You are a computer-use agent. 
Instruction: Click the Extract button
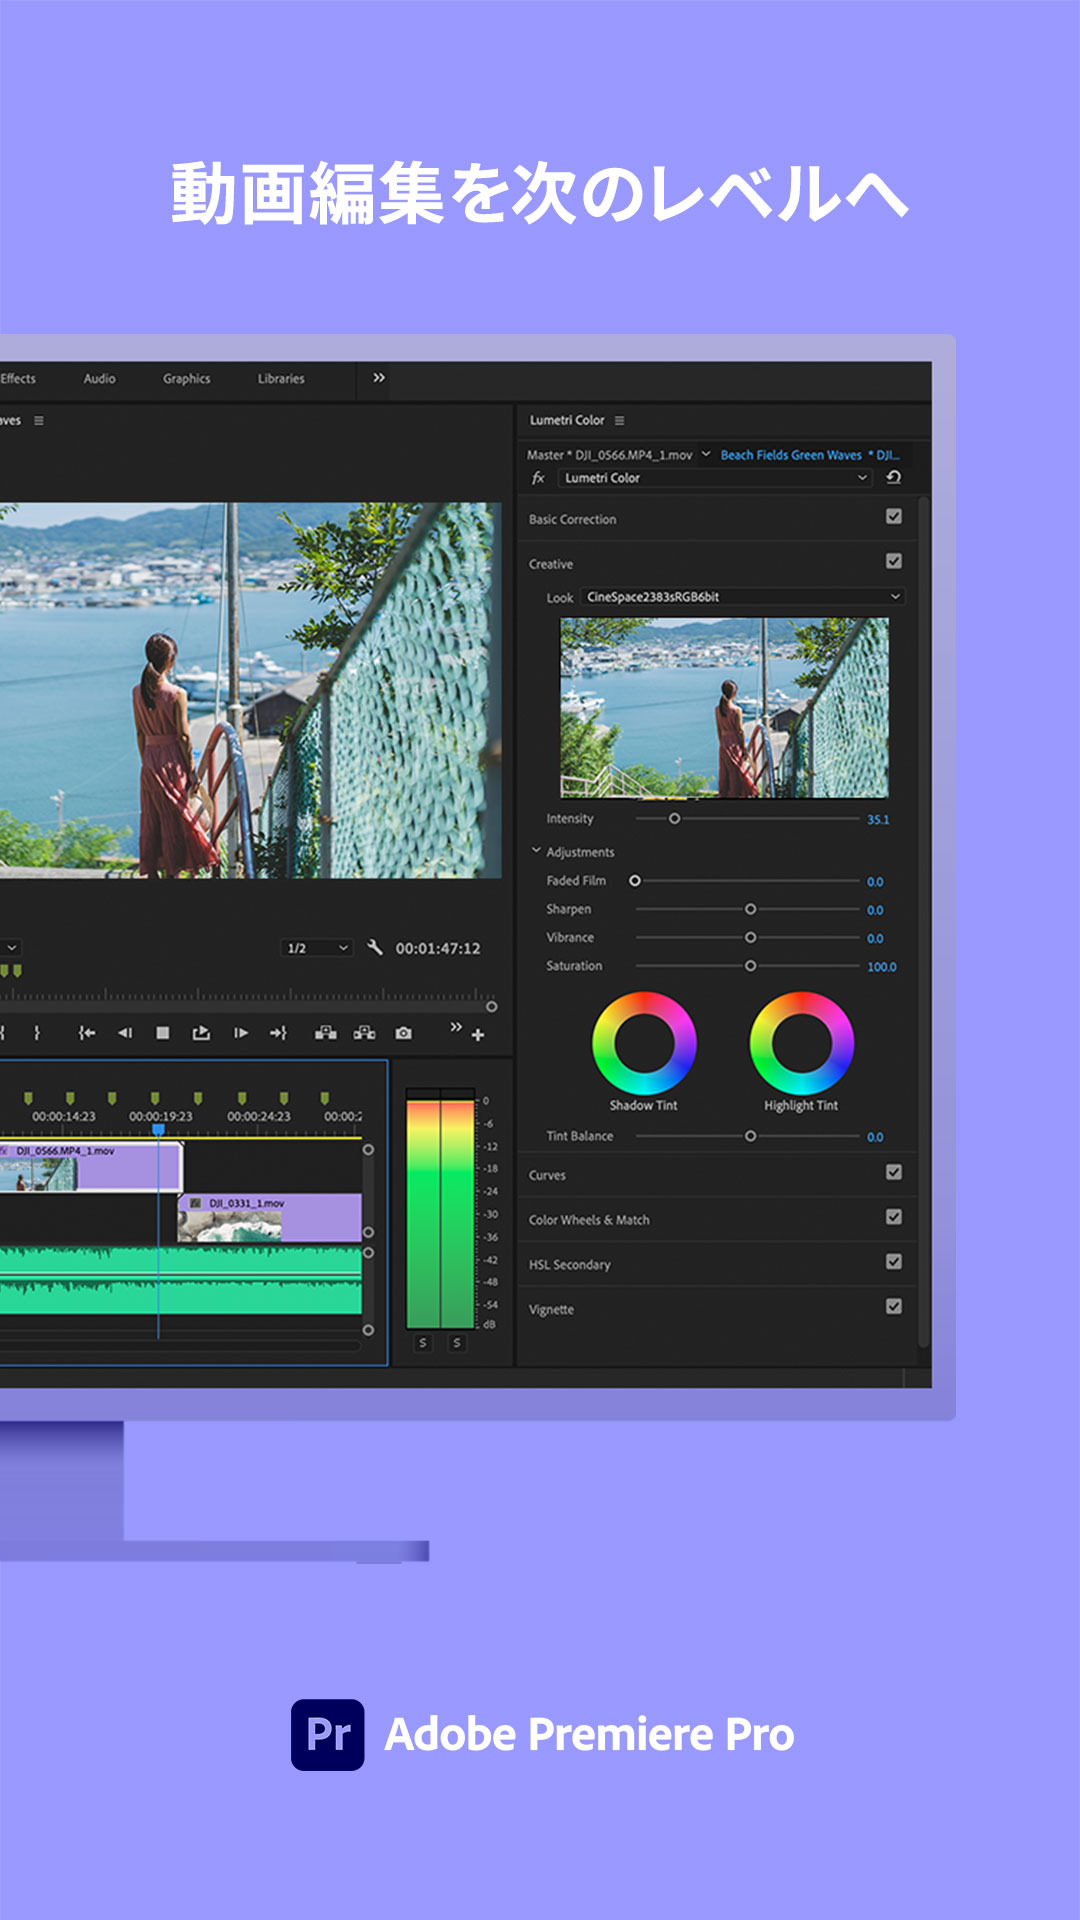tap(365, 1033)
